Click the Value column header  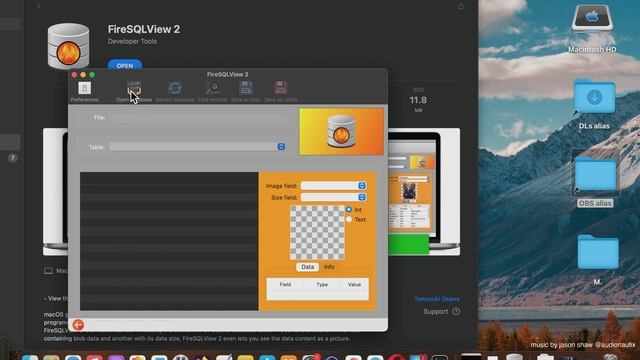point(354,284)
